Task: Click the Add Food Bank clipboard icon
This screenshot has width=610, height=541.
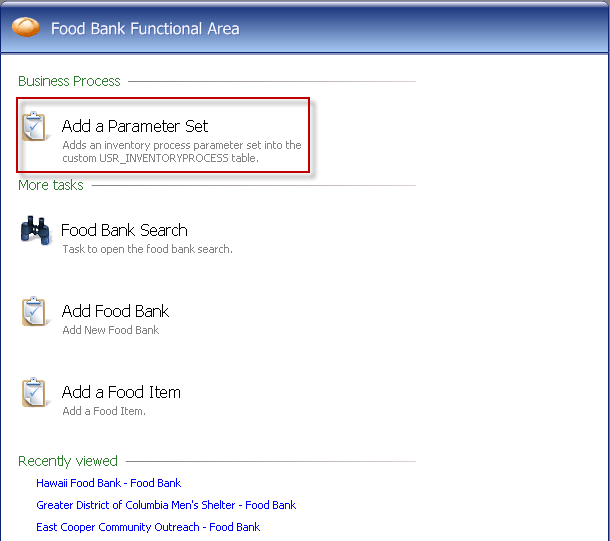Action: click(x=35, y=312)
